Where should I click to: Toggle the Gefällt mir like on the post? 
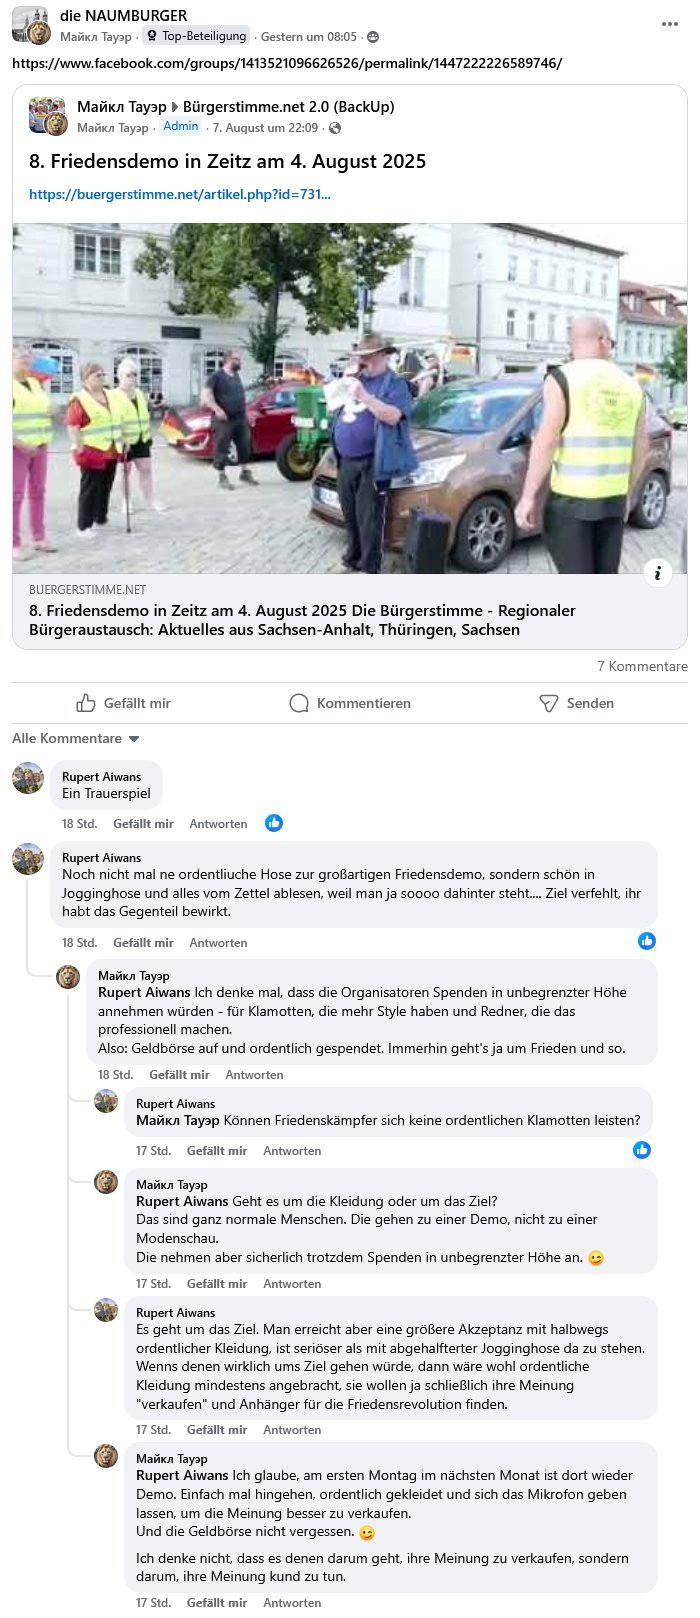click(124, 703)
